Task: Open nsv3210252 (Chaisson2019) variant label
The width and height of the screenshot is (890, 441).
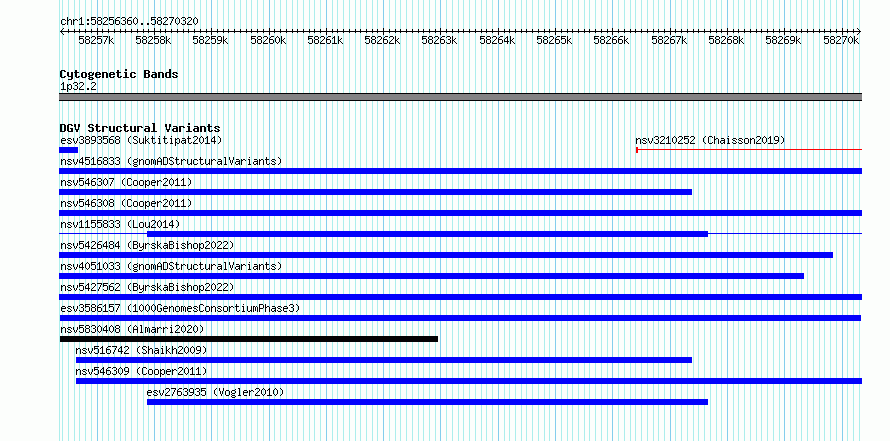Action: click(710, 140)
